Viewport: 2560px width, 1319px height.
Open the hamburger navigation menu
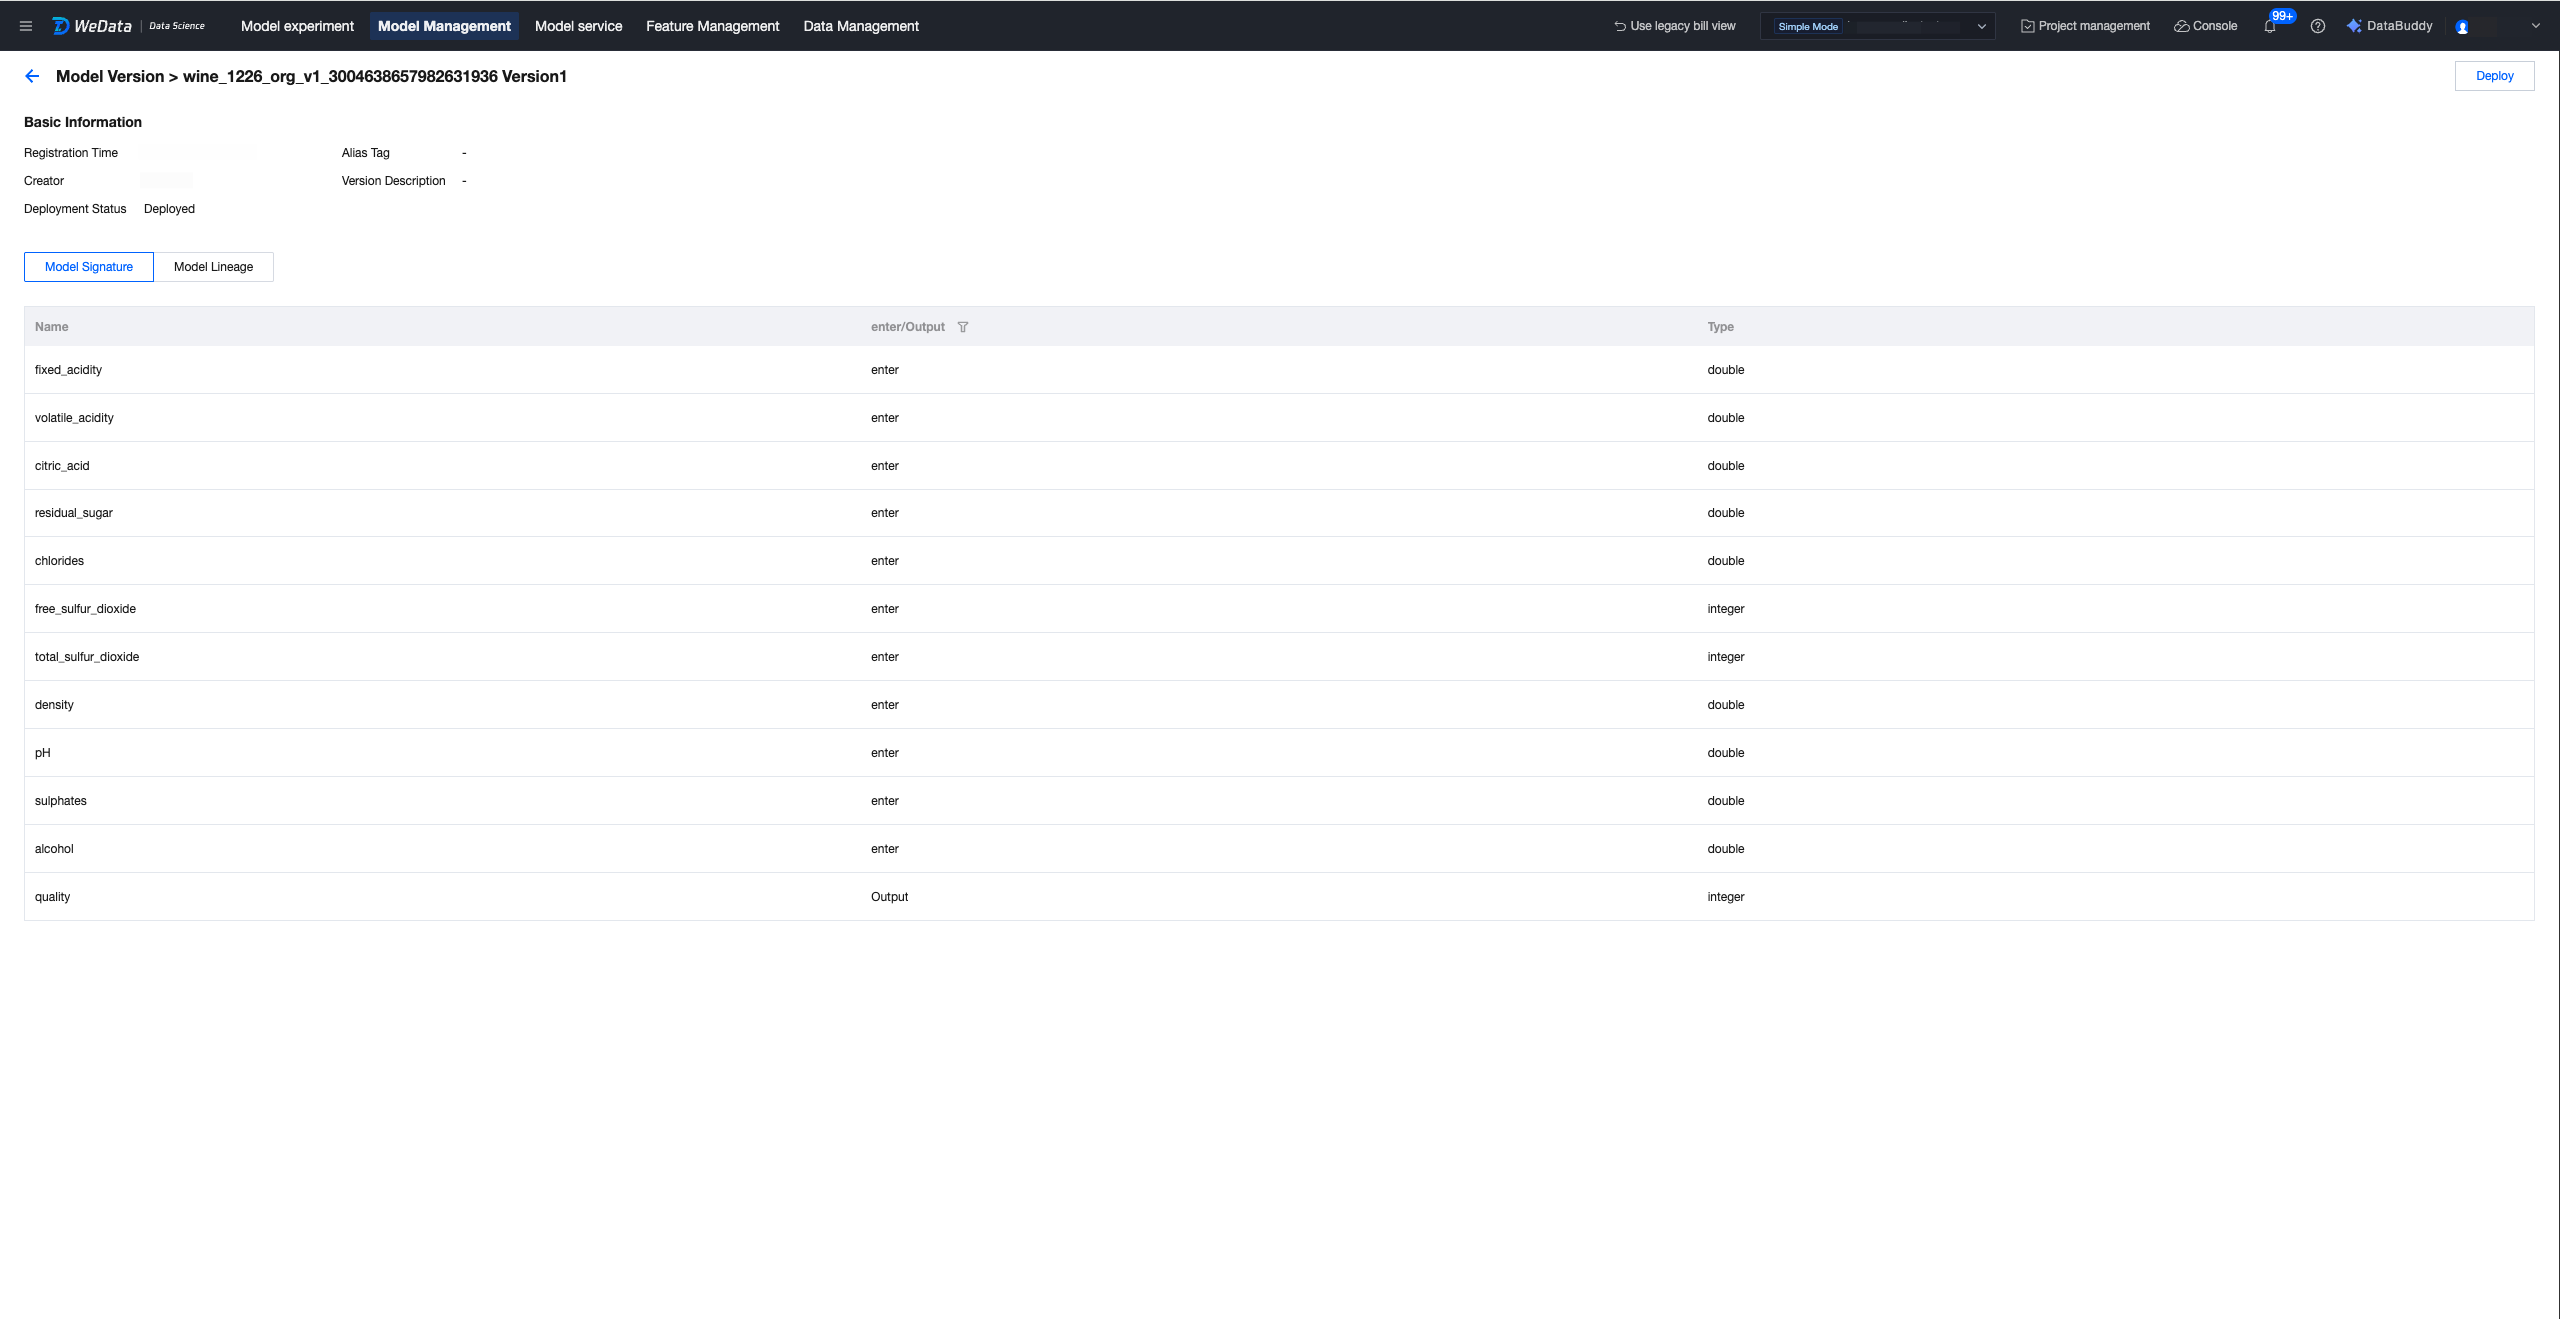(x=26, y=26)
